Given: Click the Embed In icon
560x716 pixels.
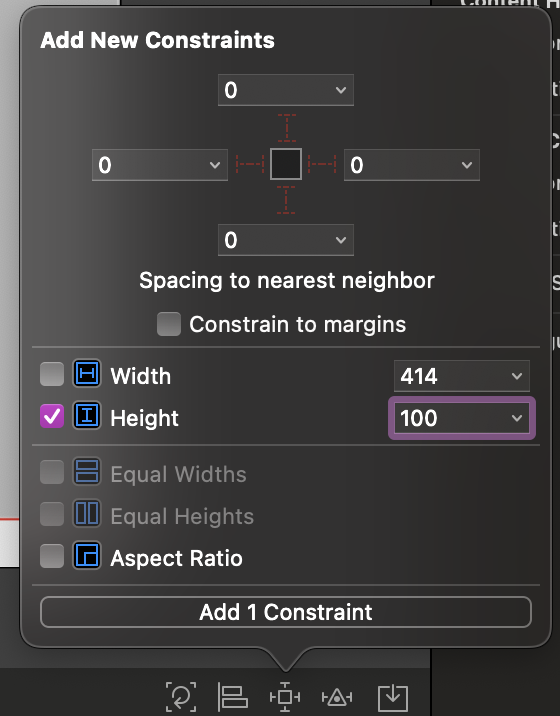Looking at the screenshot, I should (x=393, y=697).
